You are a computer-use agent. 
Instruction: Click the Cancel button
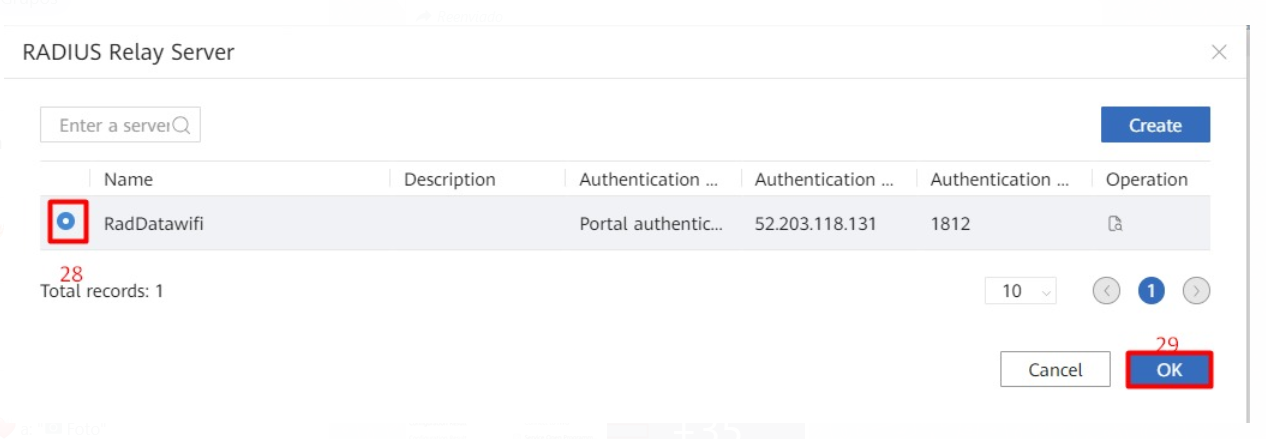[1055, 370]
